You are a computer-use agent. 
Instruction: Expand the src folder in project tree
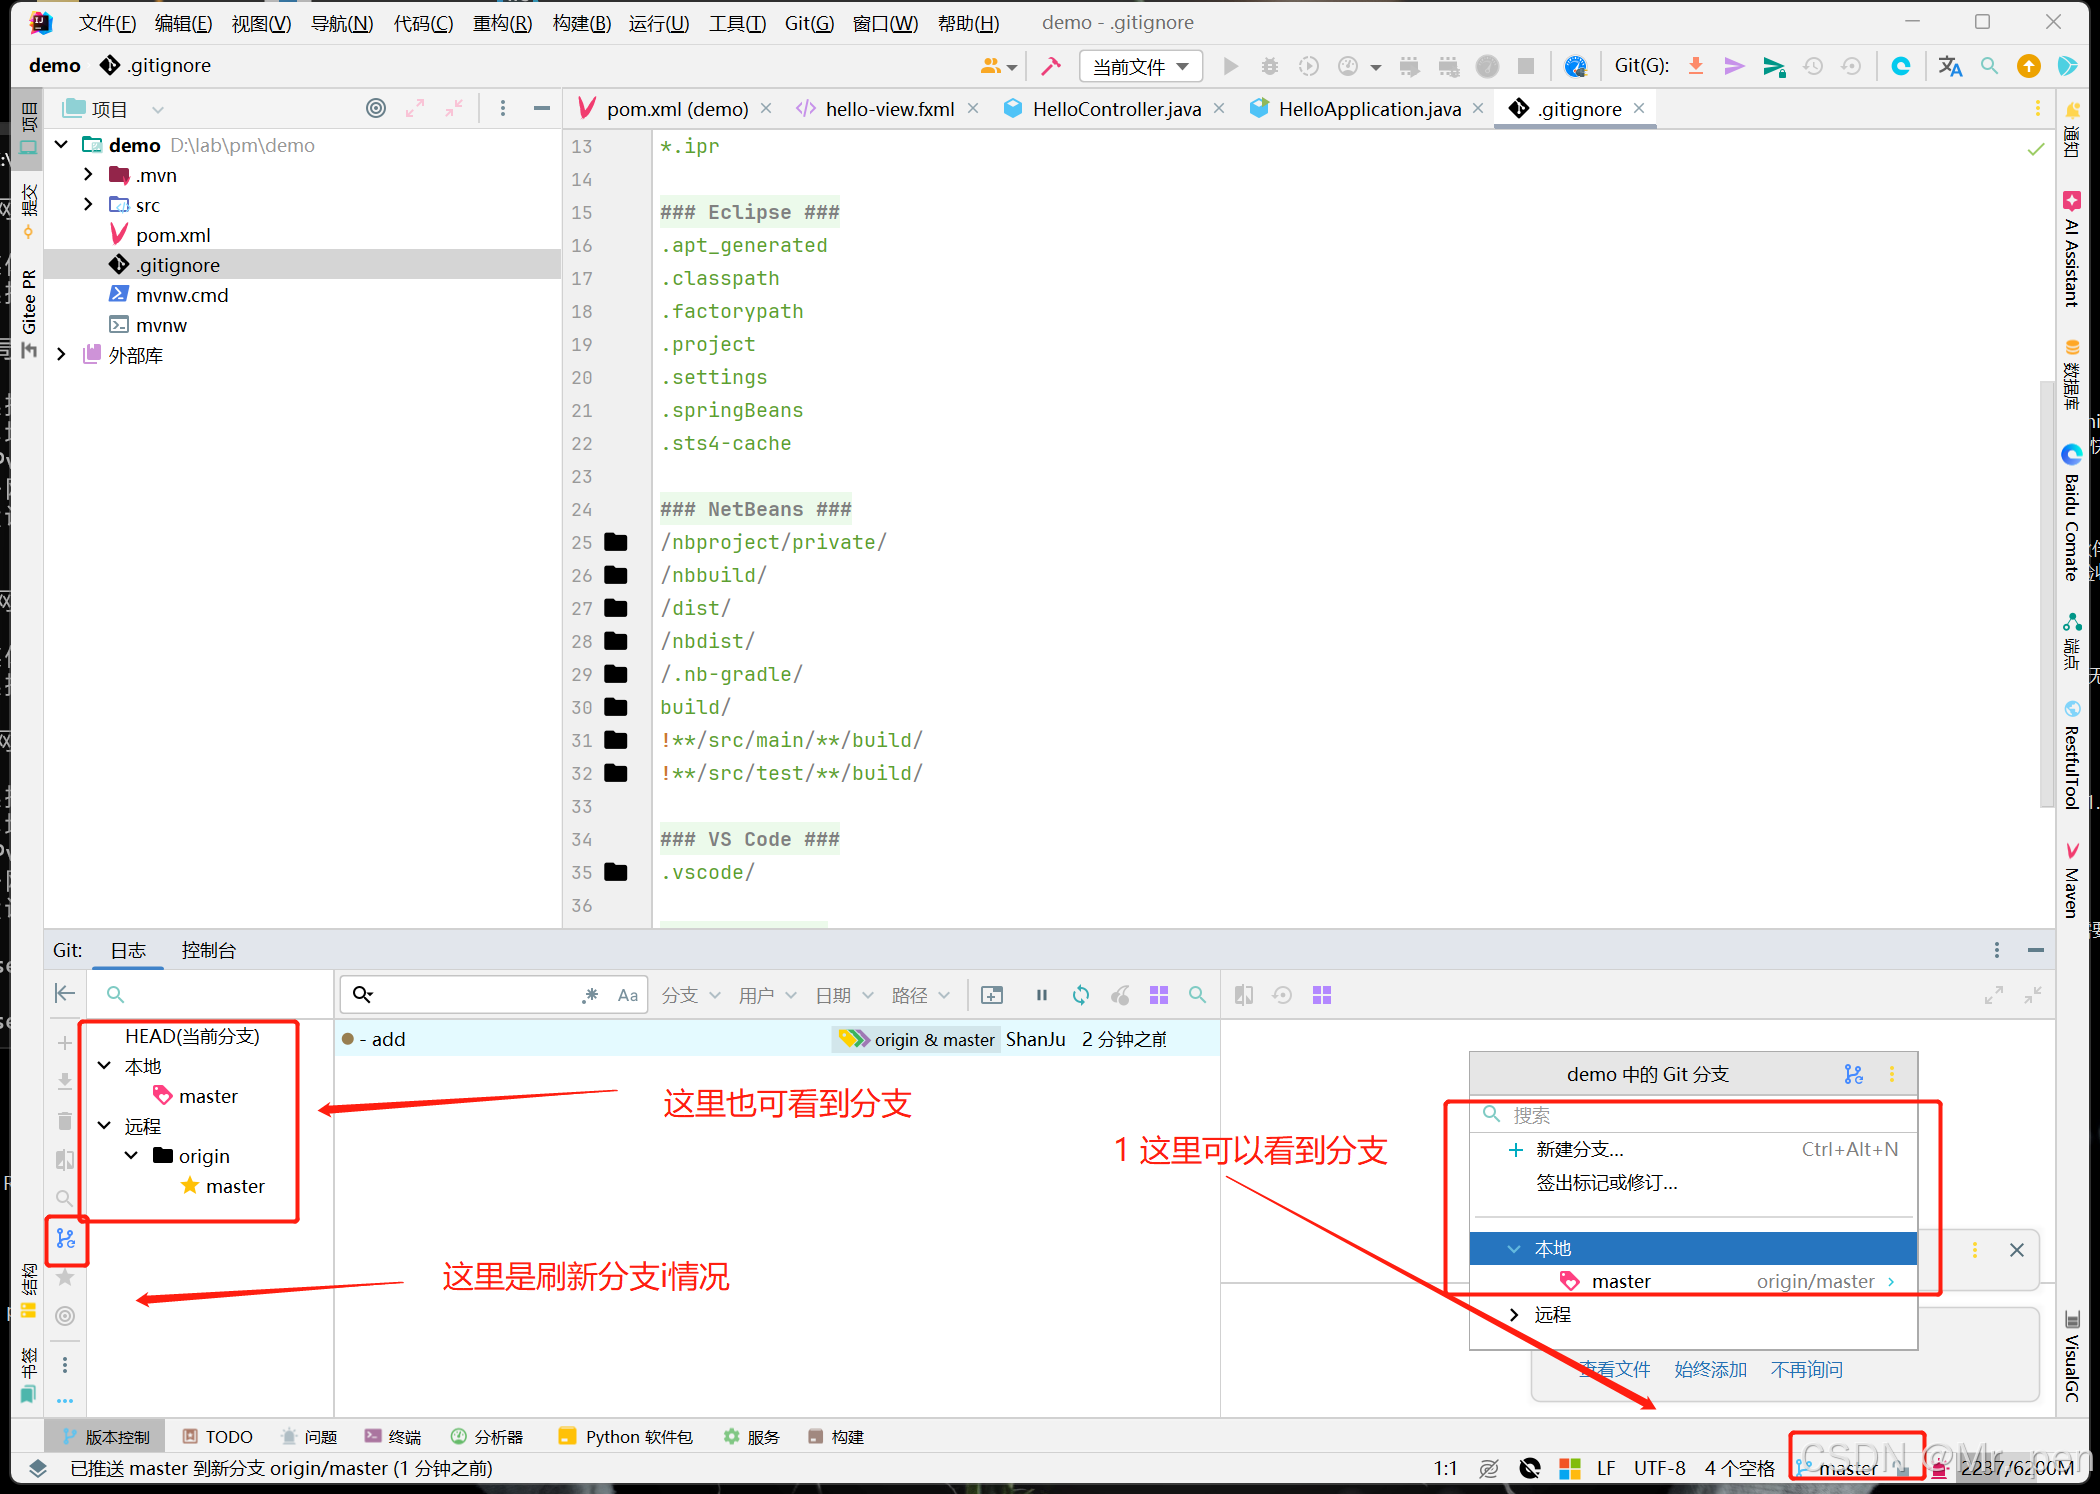point(88,204)
